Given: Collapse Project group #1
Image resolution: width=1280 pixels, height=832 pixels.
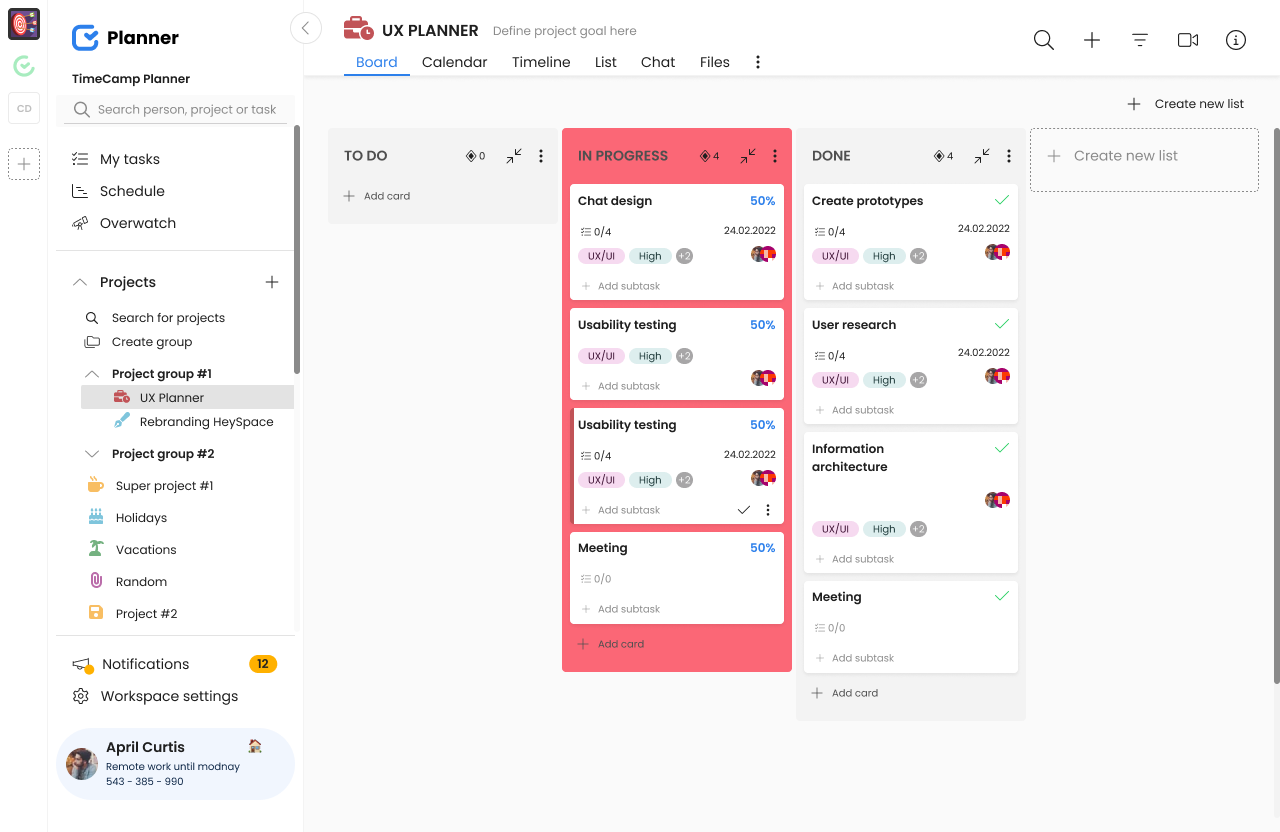Looking at the screenshot, I should pyautogui.click(x=92, y=374).
